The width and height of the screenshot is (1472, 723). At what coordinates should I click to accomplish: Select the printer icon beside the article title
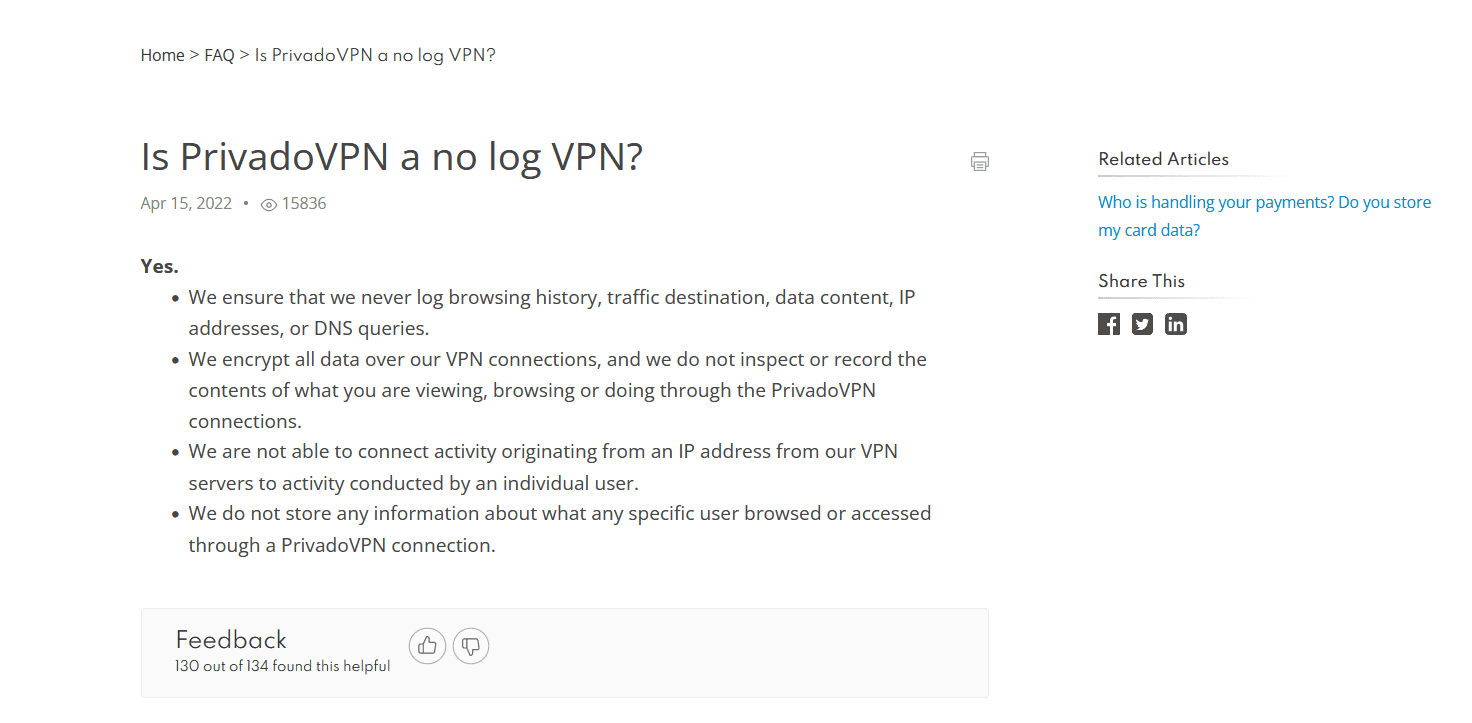979,161
